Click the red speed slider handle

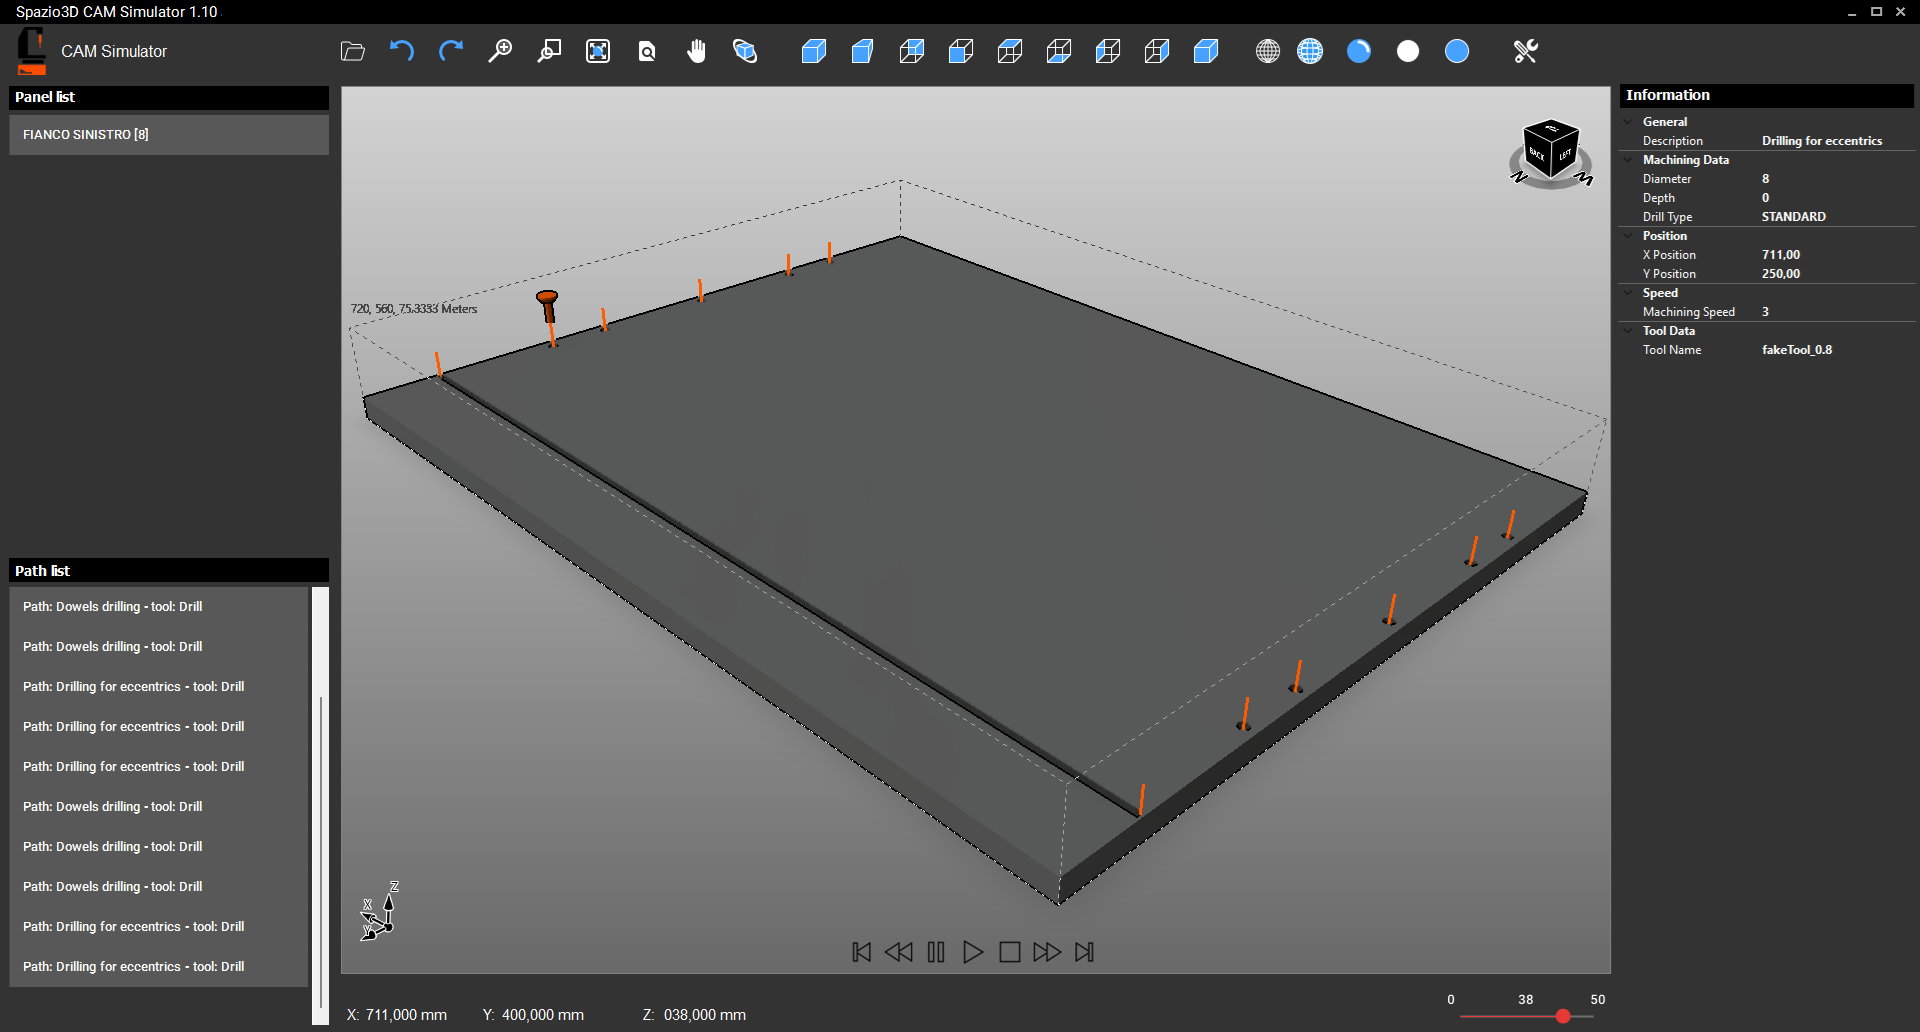tap(1562, 1016)
